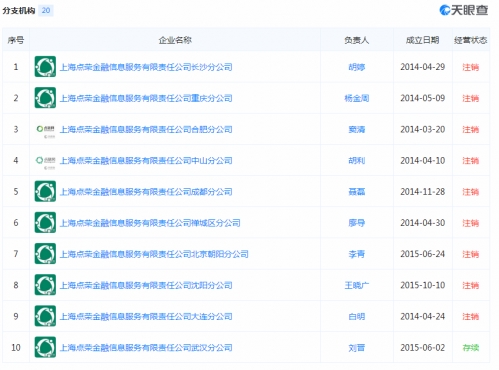Screen dimensions: 499x370
Task: Click the 经营状态 column header
Action: [x=471, y=40]
